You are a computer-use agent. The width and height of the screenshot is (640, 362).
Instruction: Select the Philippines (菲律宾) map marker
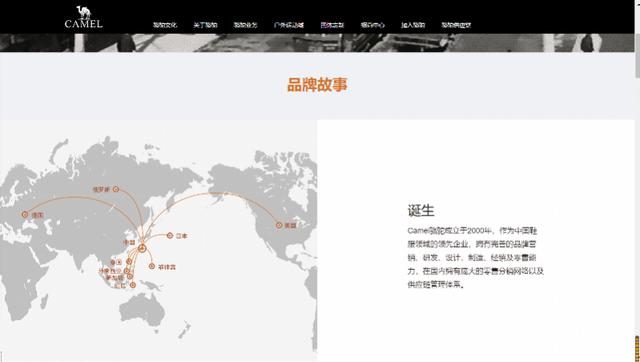pos(152,266)
